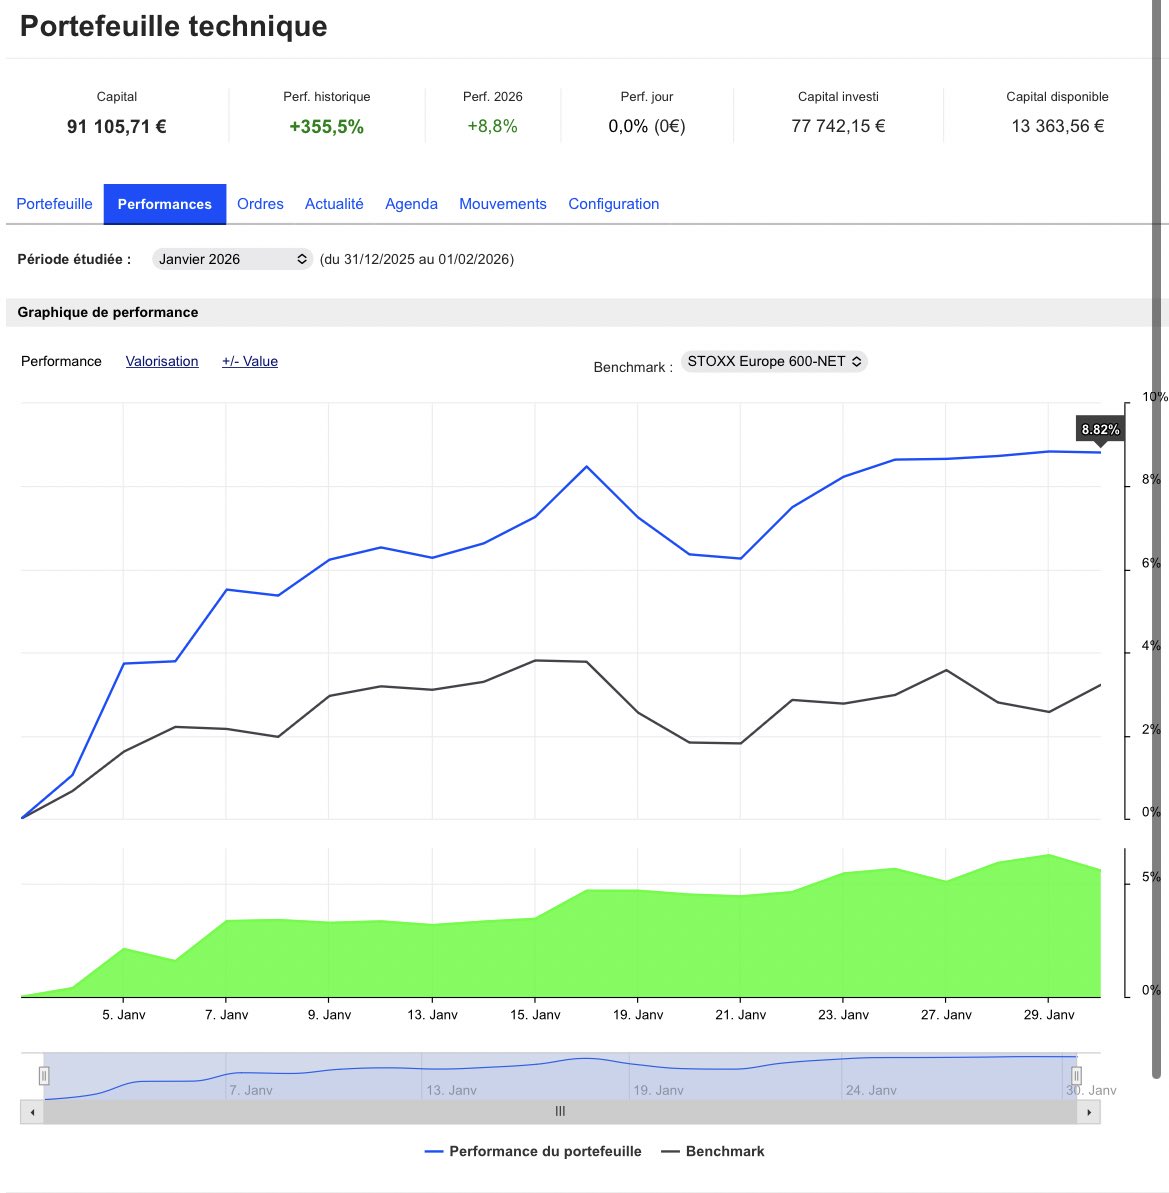Click the right range-selector handle
The image size is (1169, 1193).
[x=1075, y=1074]
